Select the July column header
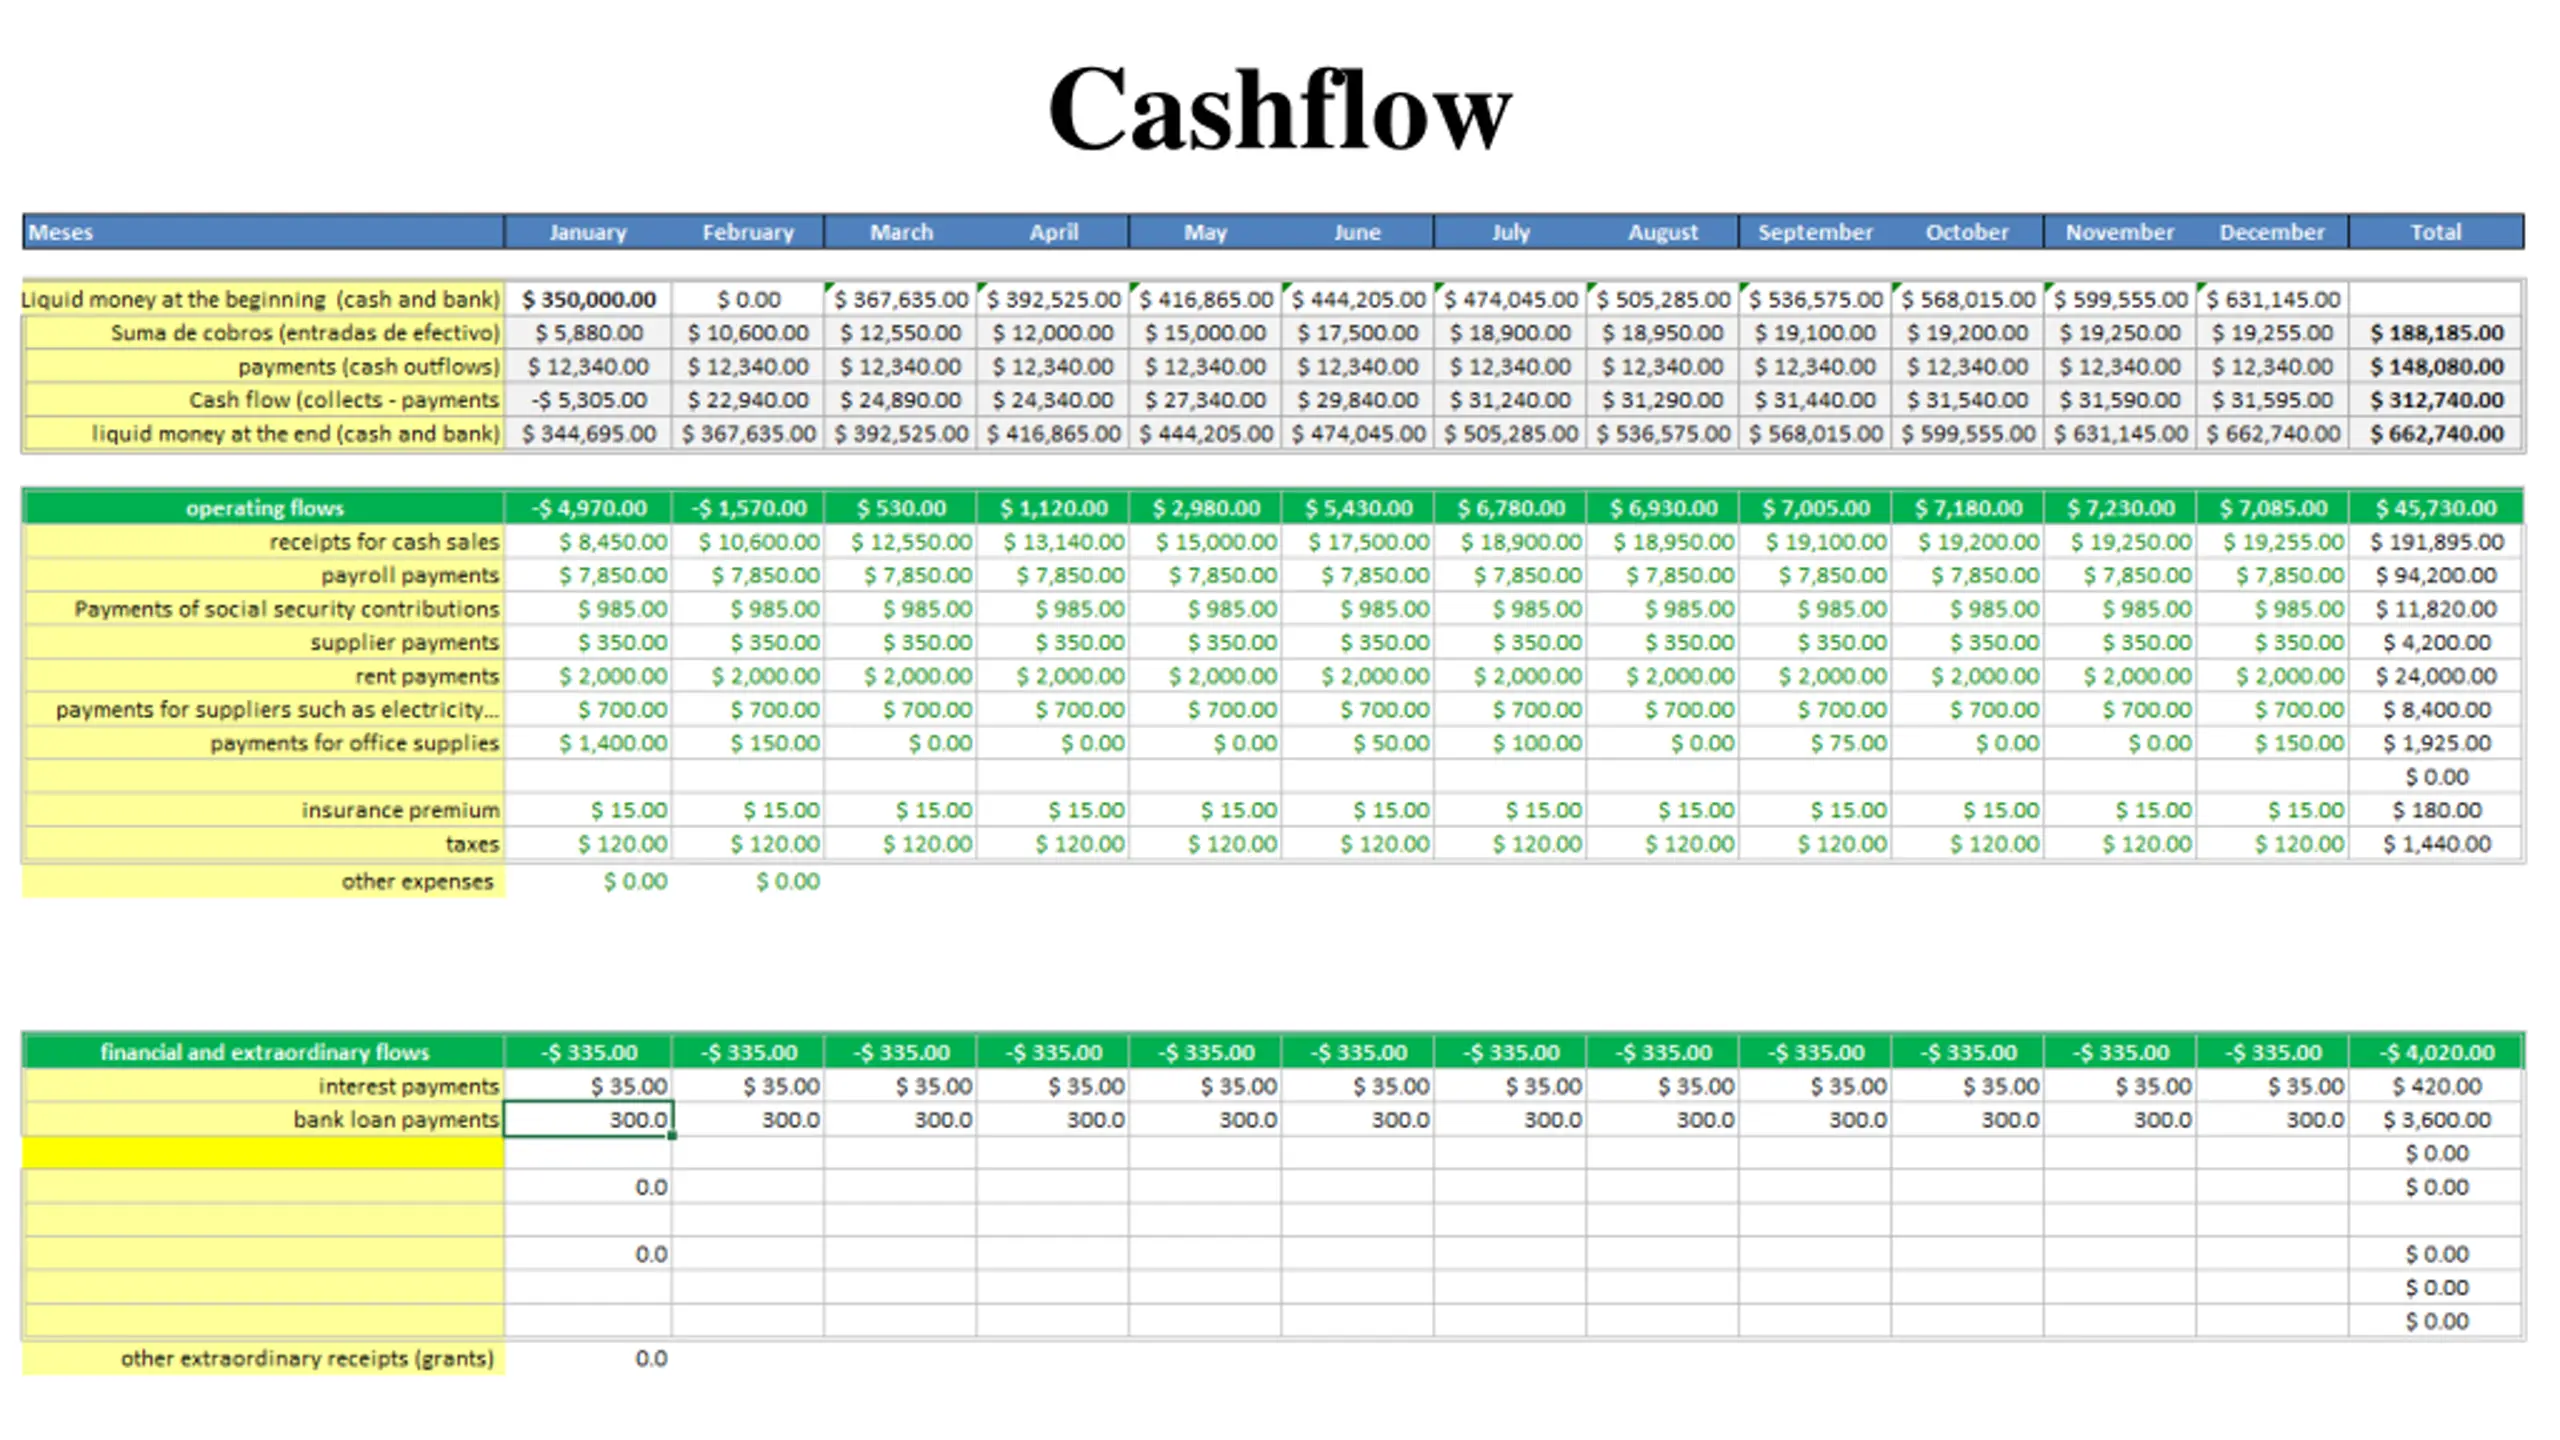 [x=1510, y=232]
